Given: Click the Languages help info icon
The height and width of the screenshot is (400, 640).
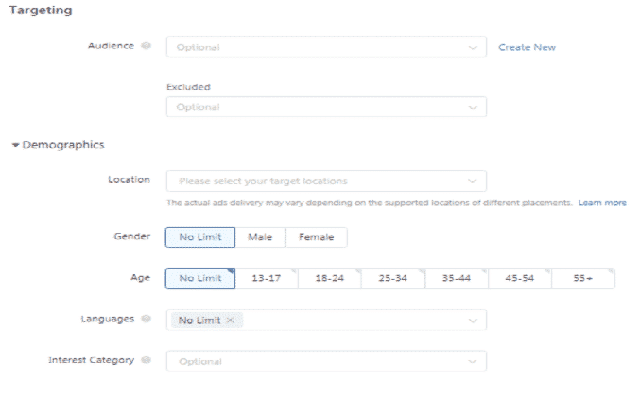Looking at the screenshot, I should click(x=146, y=319).
